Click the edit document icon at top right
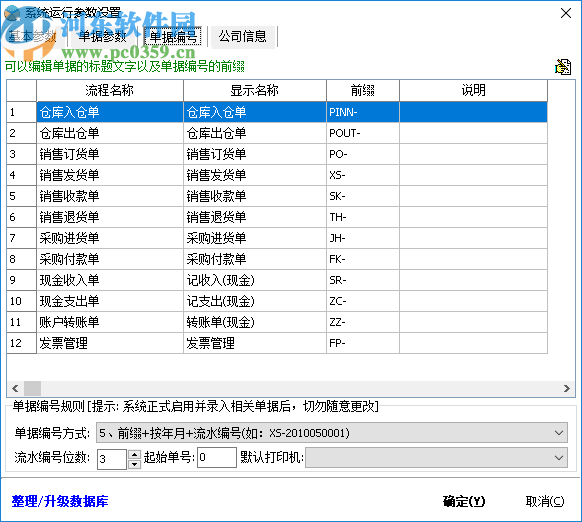The image size is (582, 522). pyautogui.click(x=563, y=67)
